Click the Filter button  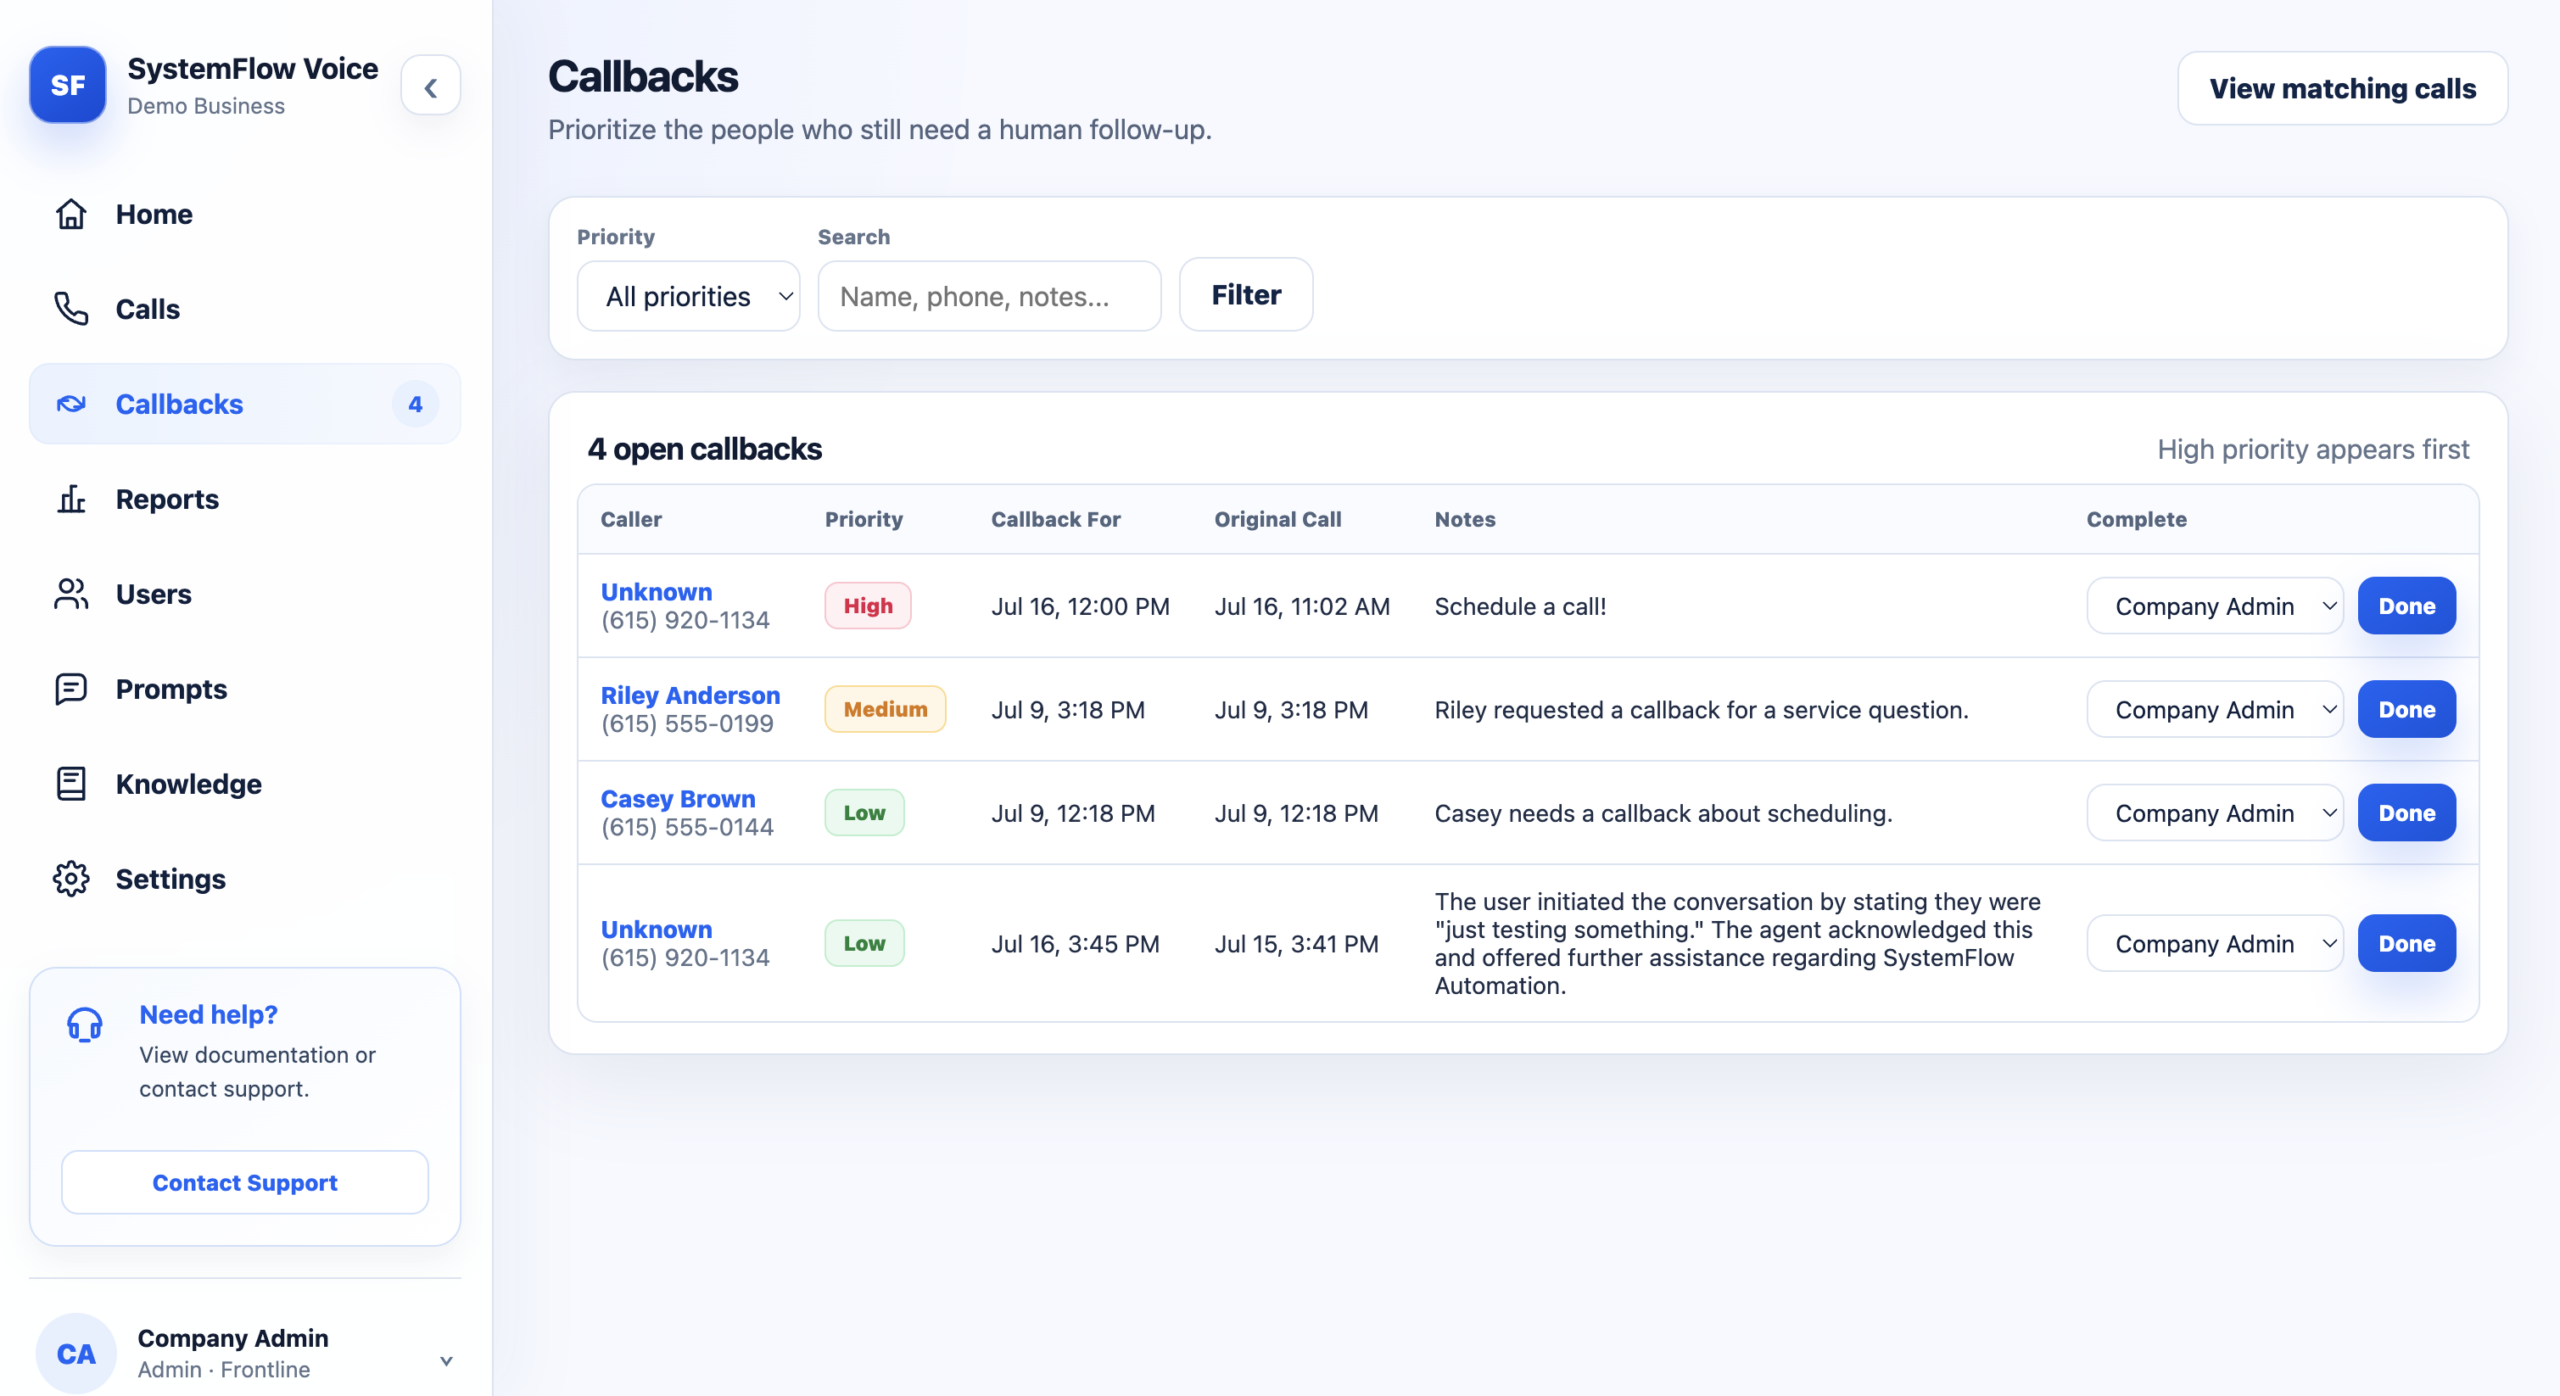coord(1246,295)
